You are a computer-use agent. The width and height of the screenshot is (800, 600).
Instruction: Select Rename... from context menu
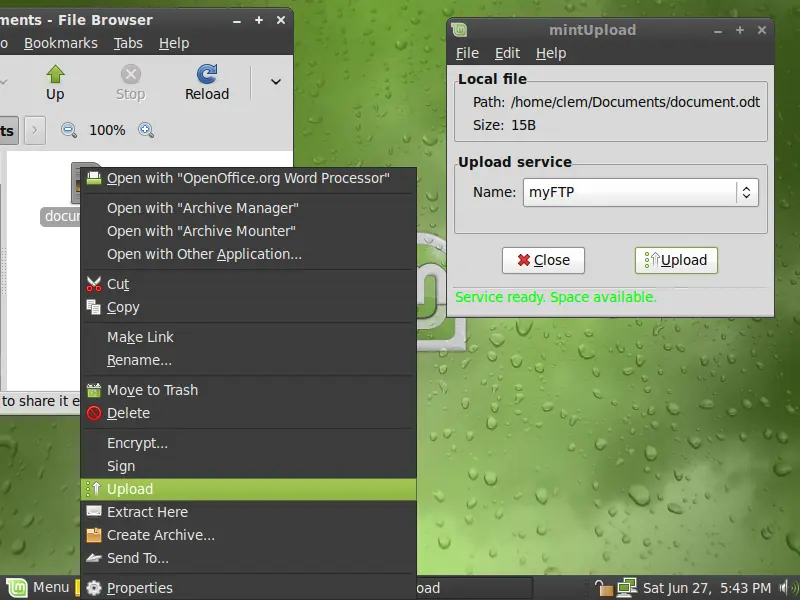click(x=248, y=360)
